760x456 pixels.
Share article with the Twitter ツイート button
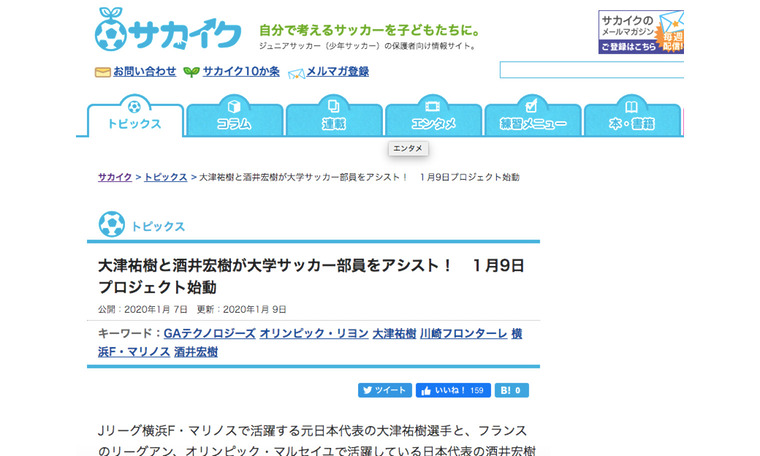384,390
